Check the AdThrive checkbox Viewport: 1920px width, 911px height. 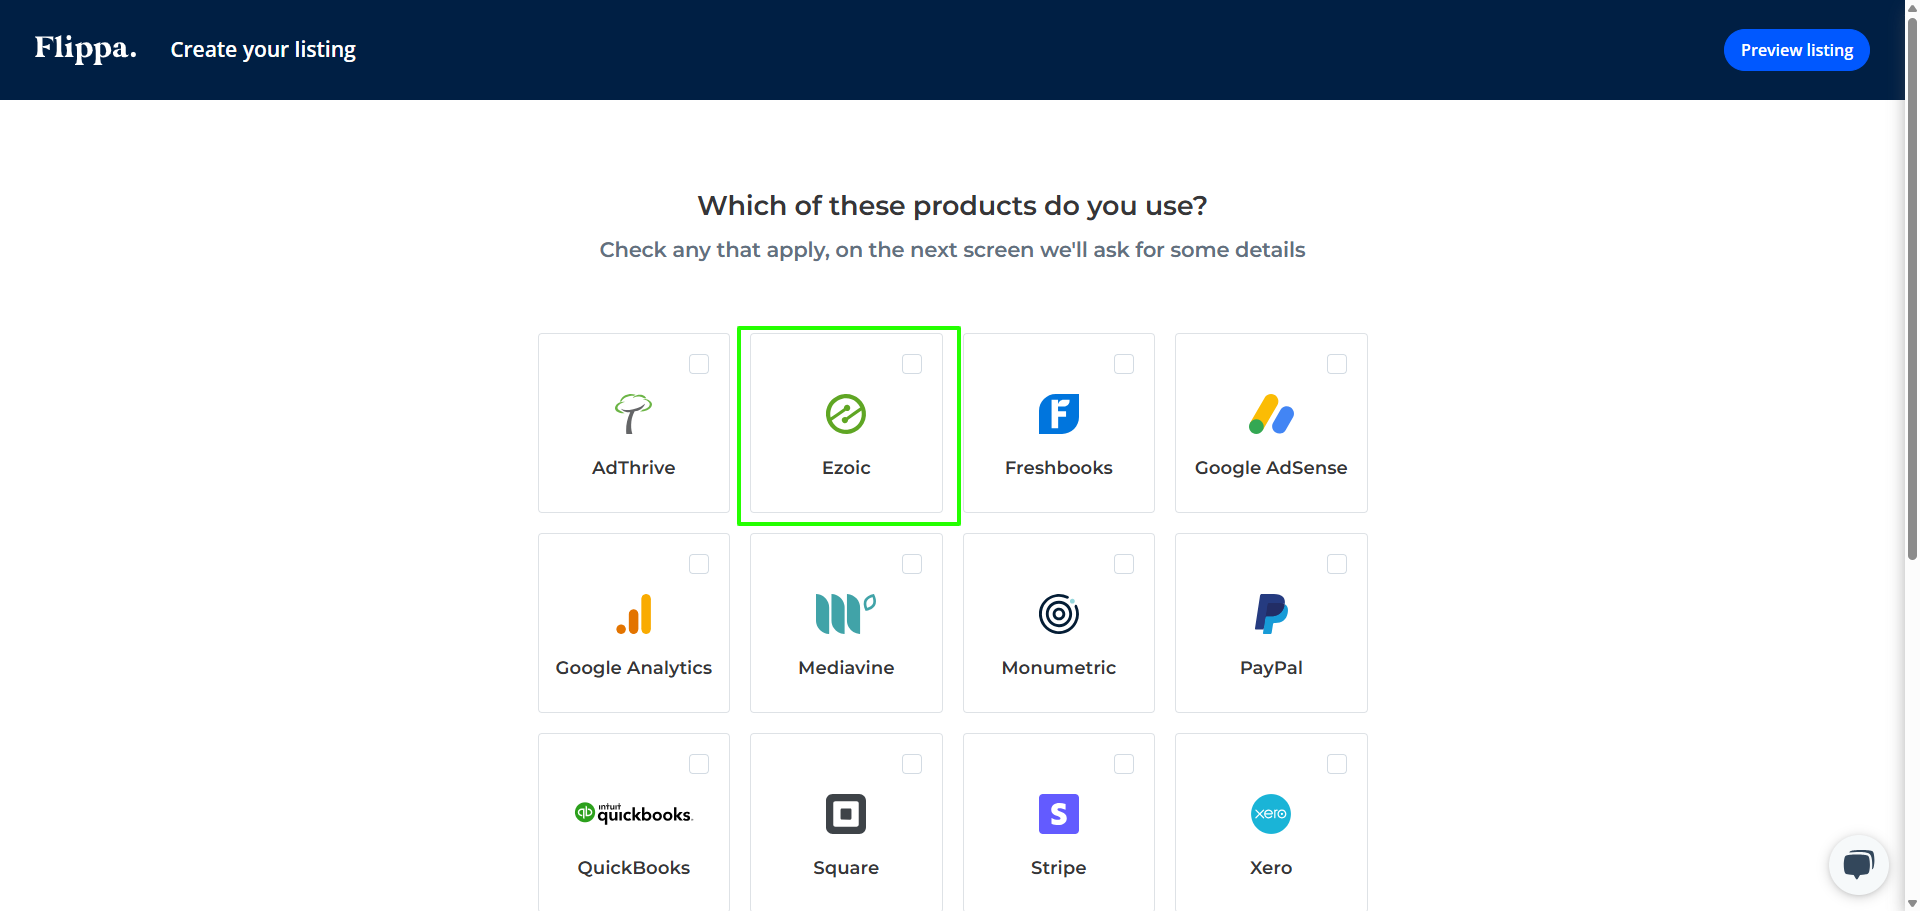(699, 364)
